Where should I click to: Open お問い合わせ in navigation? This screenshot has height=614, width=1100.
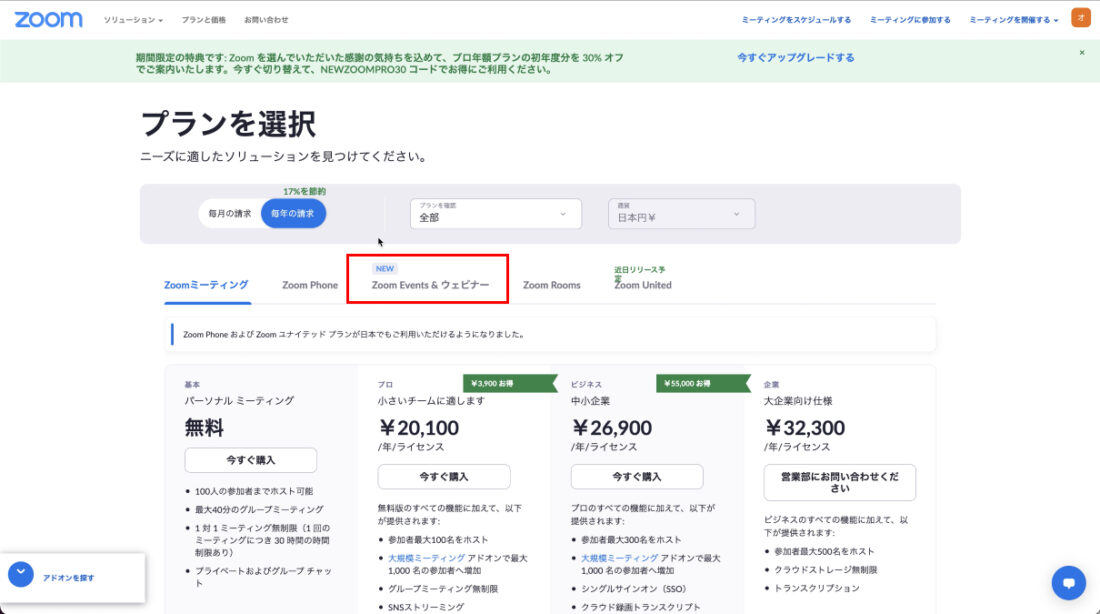266,20
